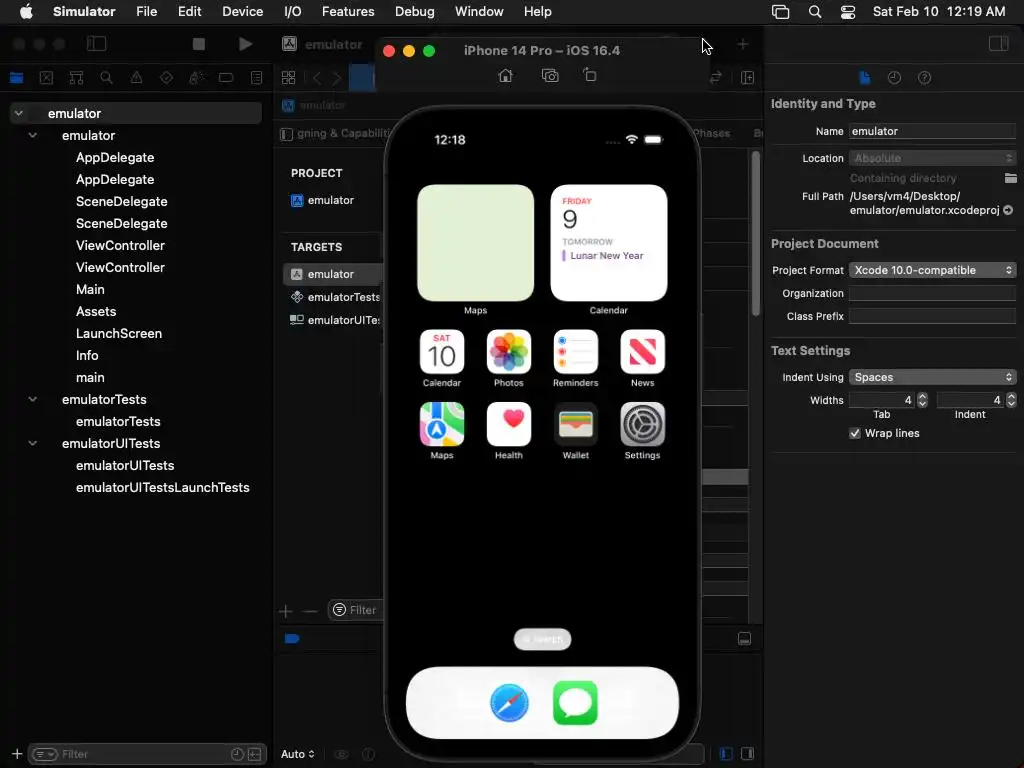Viewport: 1024px width, 768px height.
Task: Click the Class Prefix input field
Action: pos(933,316)
